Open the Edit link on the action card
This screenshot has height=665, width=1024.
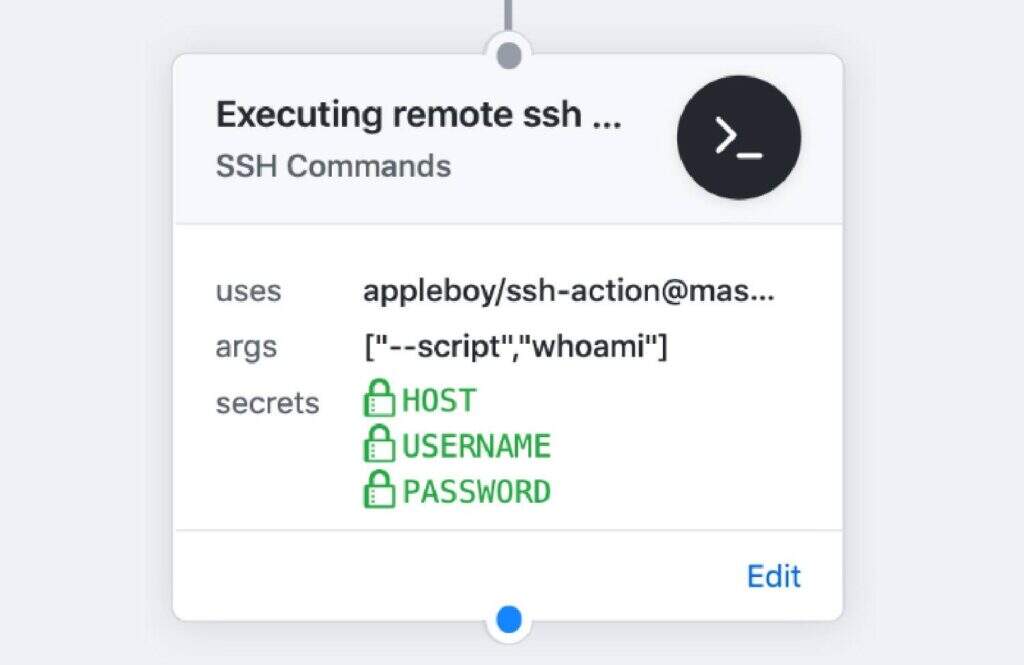coord(774,576)
